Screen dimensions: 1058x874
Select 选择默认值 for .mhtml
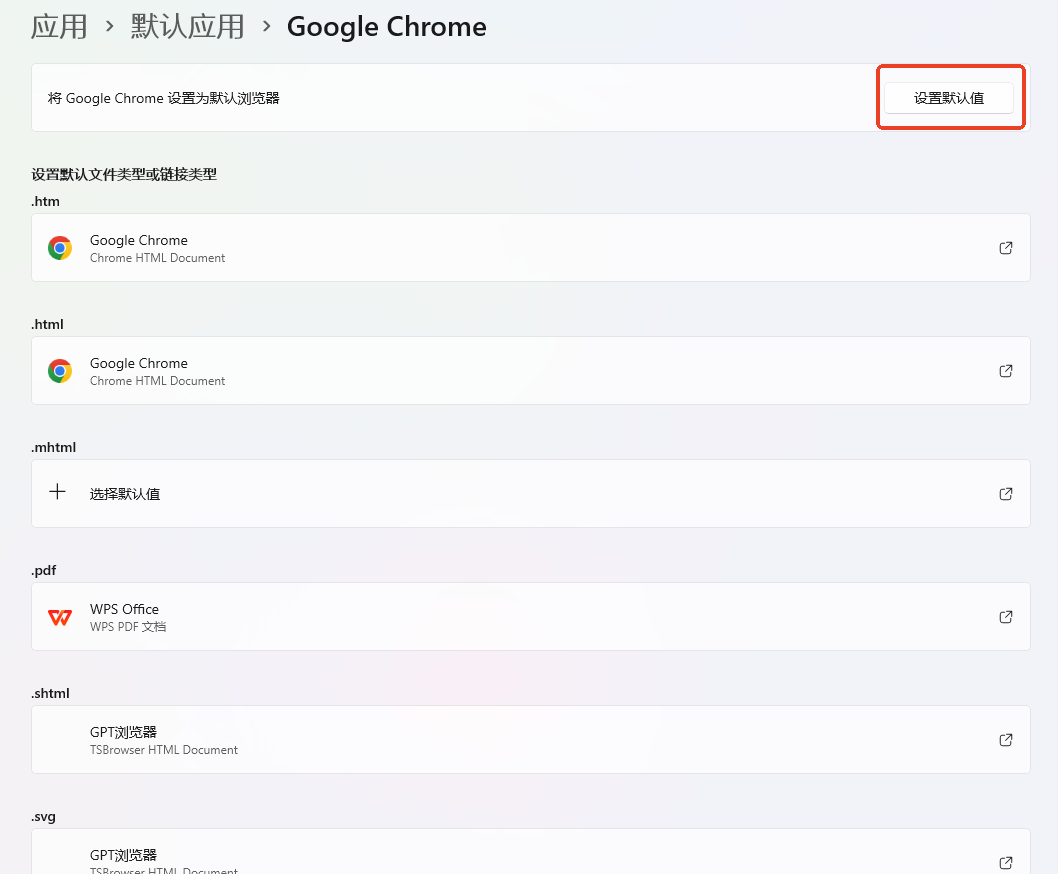[x=125, y=494]
